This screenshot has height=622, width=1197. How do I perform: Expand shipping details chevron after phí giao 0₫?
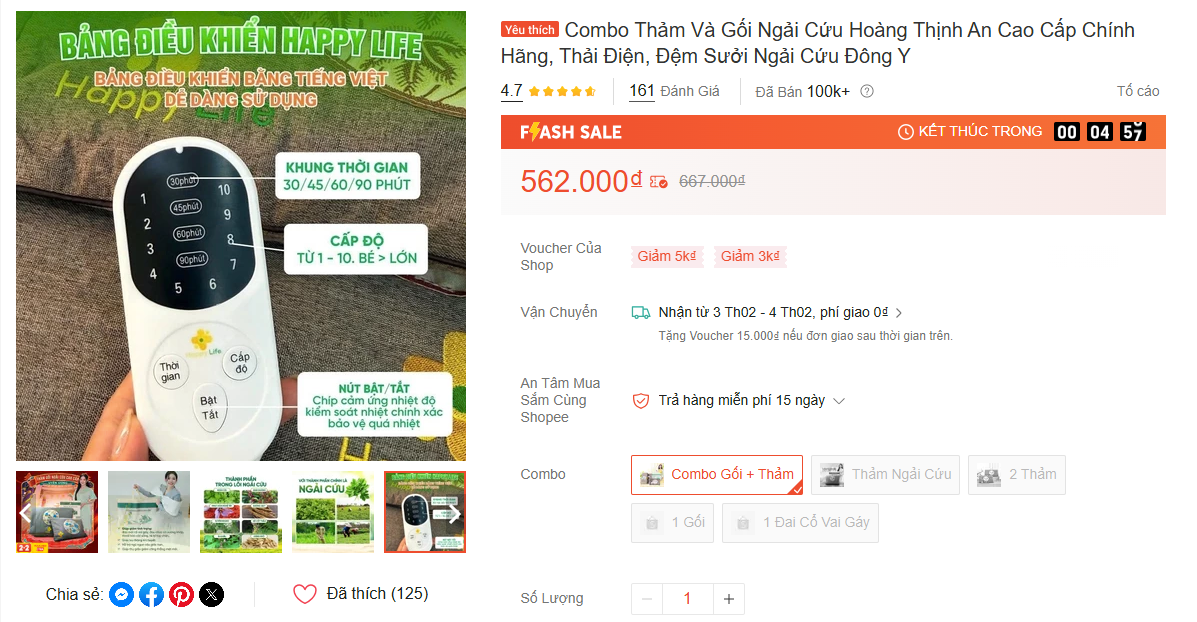(x=899, y=313)
